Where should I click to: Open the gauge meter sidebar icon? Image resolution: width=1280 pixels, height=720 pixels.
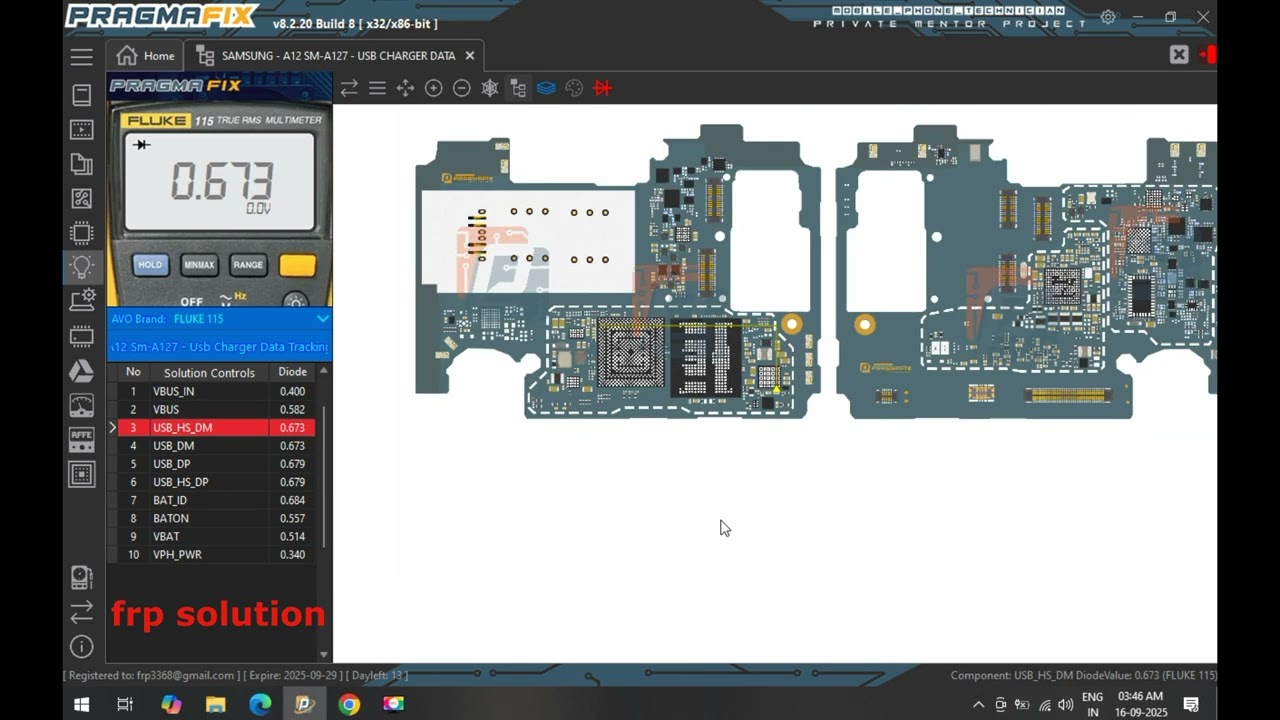pyautogui.click(x=82, y=405)
